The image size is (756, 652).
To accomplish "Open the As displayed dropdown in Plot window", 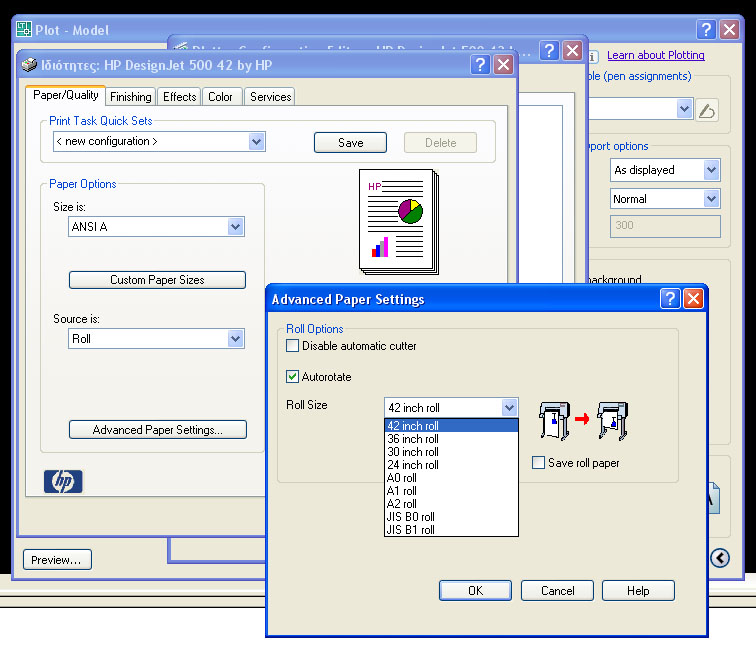I will tap(712, 170).
